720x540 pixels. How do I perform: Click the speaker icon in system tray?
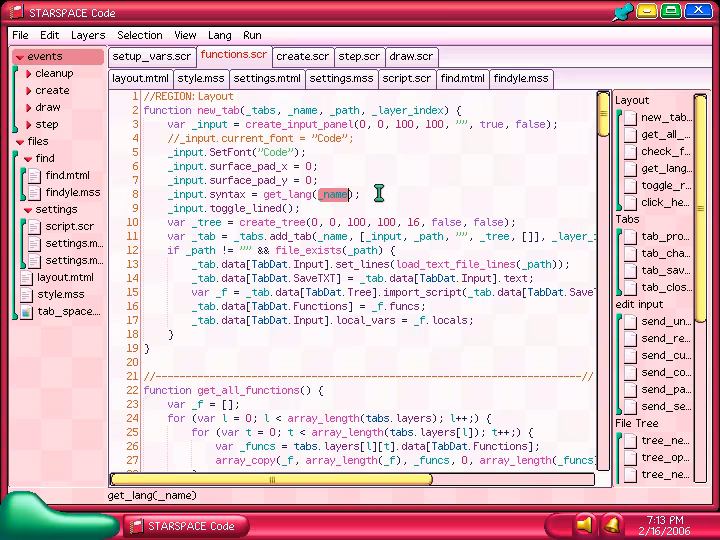[x=585, y=524]
